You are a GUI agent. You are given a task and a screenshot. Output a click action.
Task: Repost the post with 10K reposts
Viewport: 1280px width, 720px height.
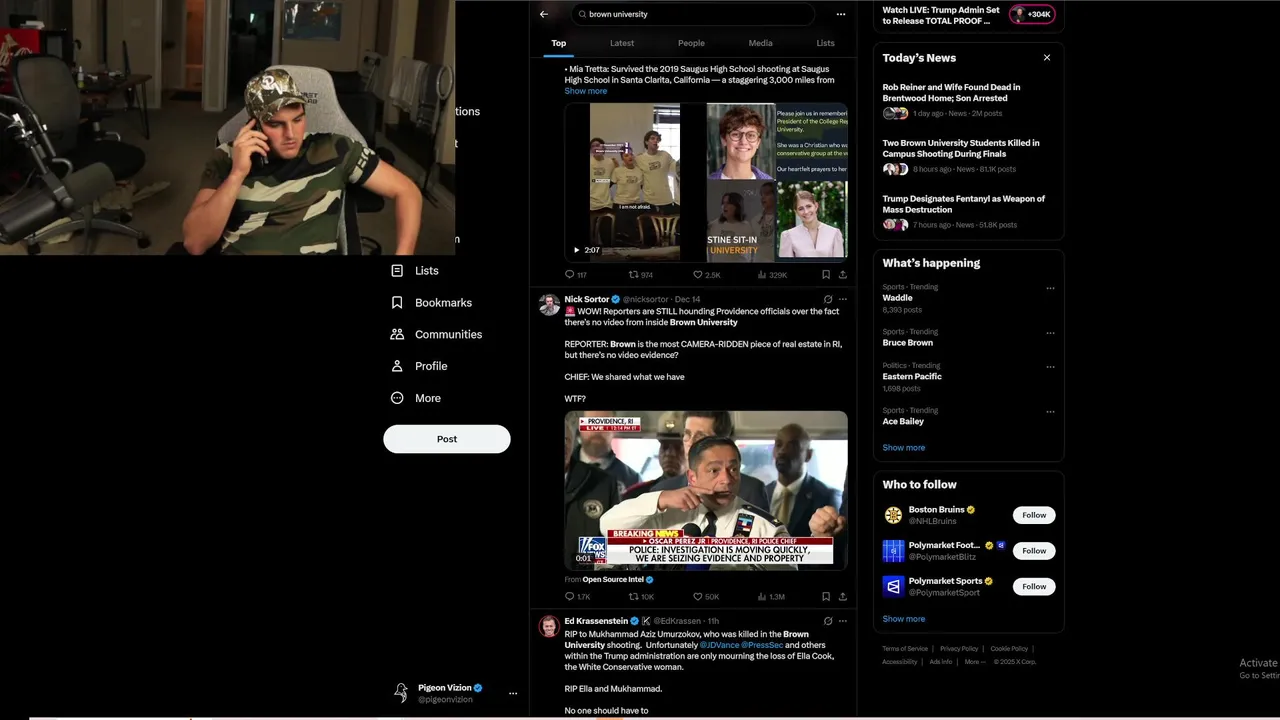click(641, 597)
